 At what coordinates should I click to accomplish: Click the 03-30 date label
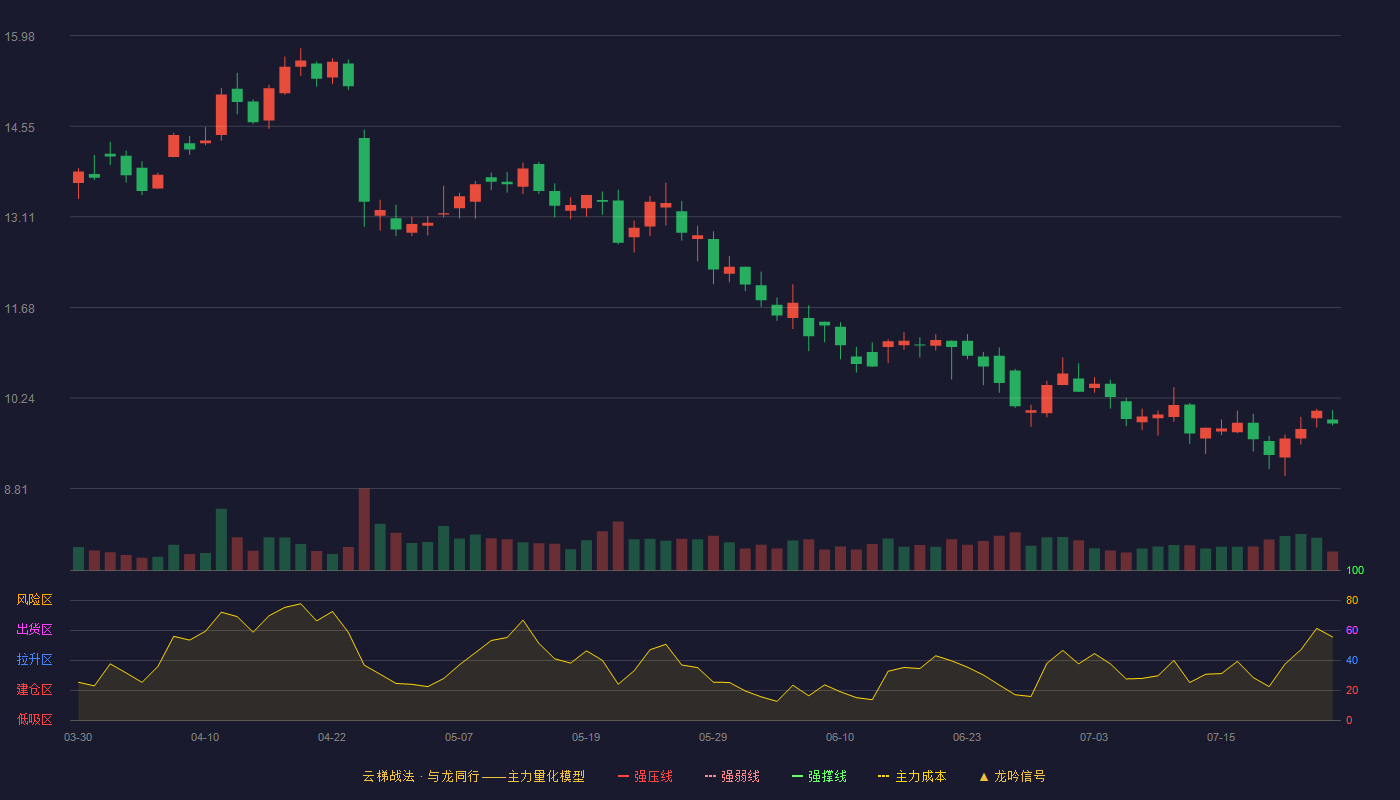click(x=78, y=737)
